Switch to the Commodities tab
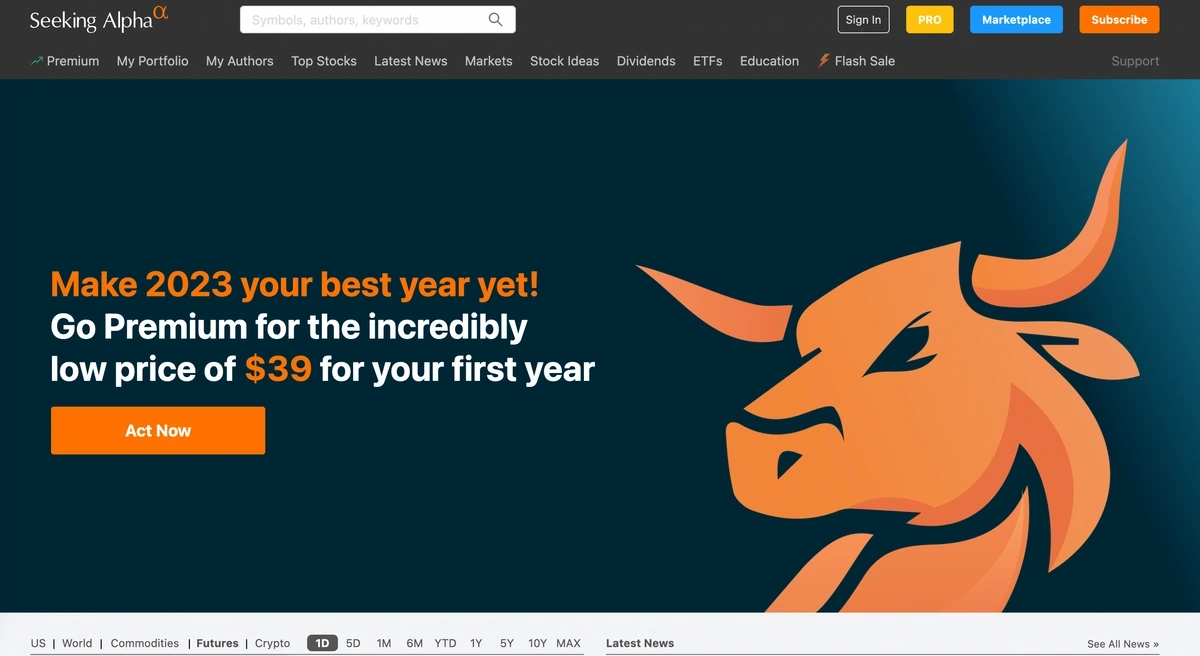The width and height of the screenshot is (1200, 656). click(145, 644)
